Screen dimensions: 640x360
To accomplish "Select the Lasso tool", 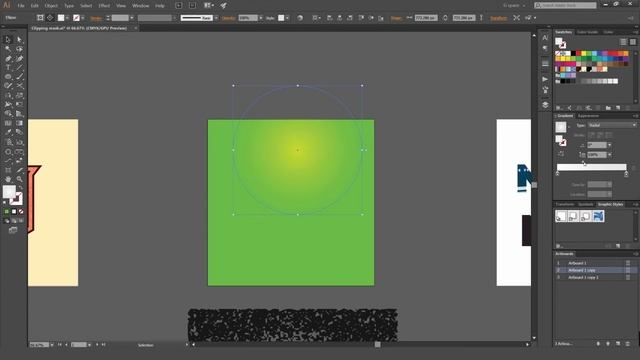I will [19, 49].
